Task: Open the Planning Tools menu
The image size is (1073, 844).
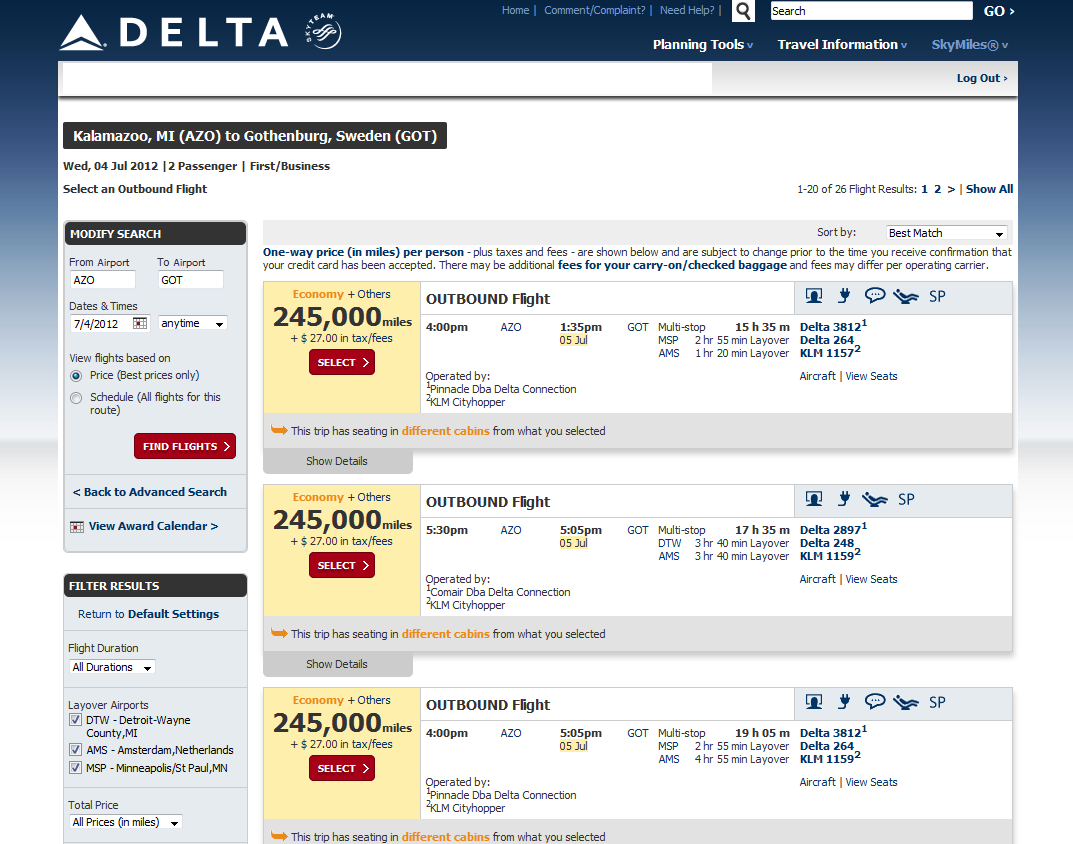Action: [702, 45]
